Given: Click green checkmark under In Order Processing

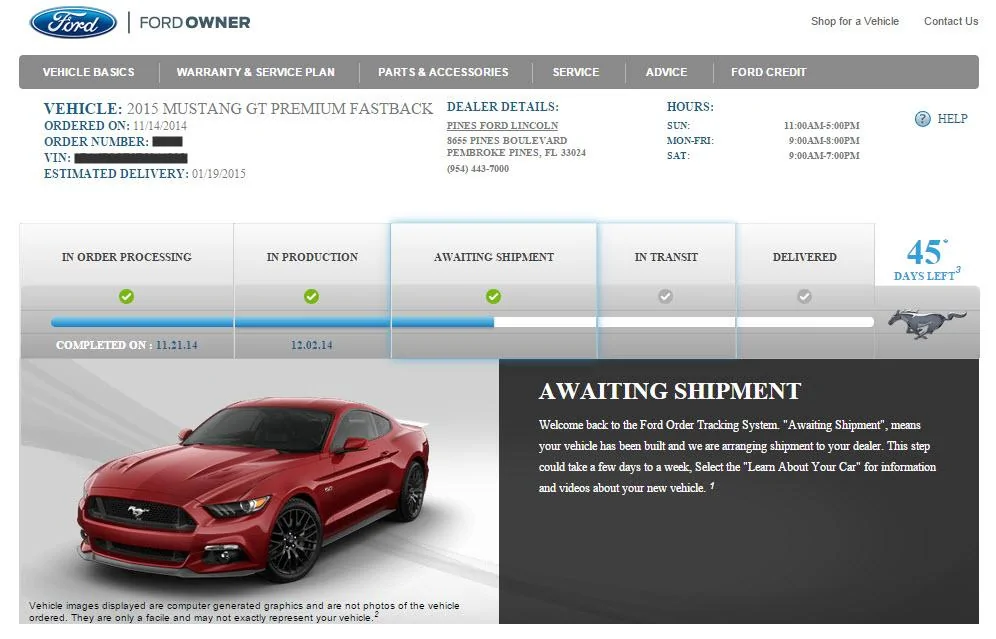Looking at the screenshot, I should 126,297.
